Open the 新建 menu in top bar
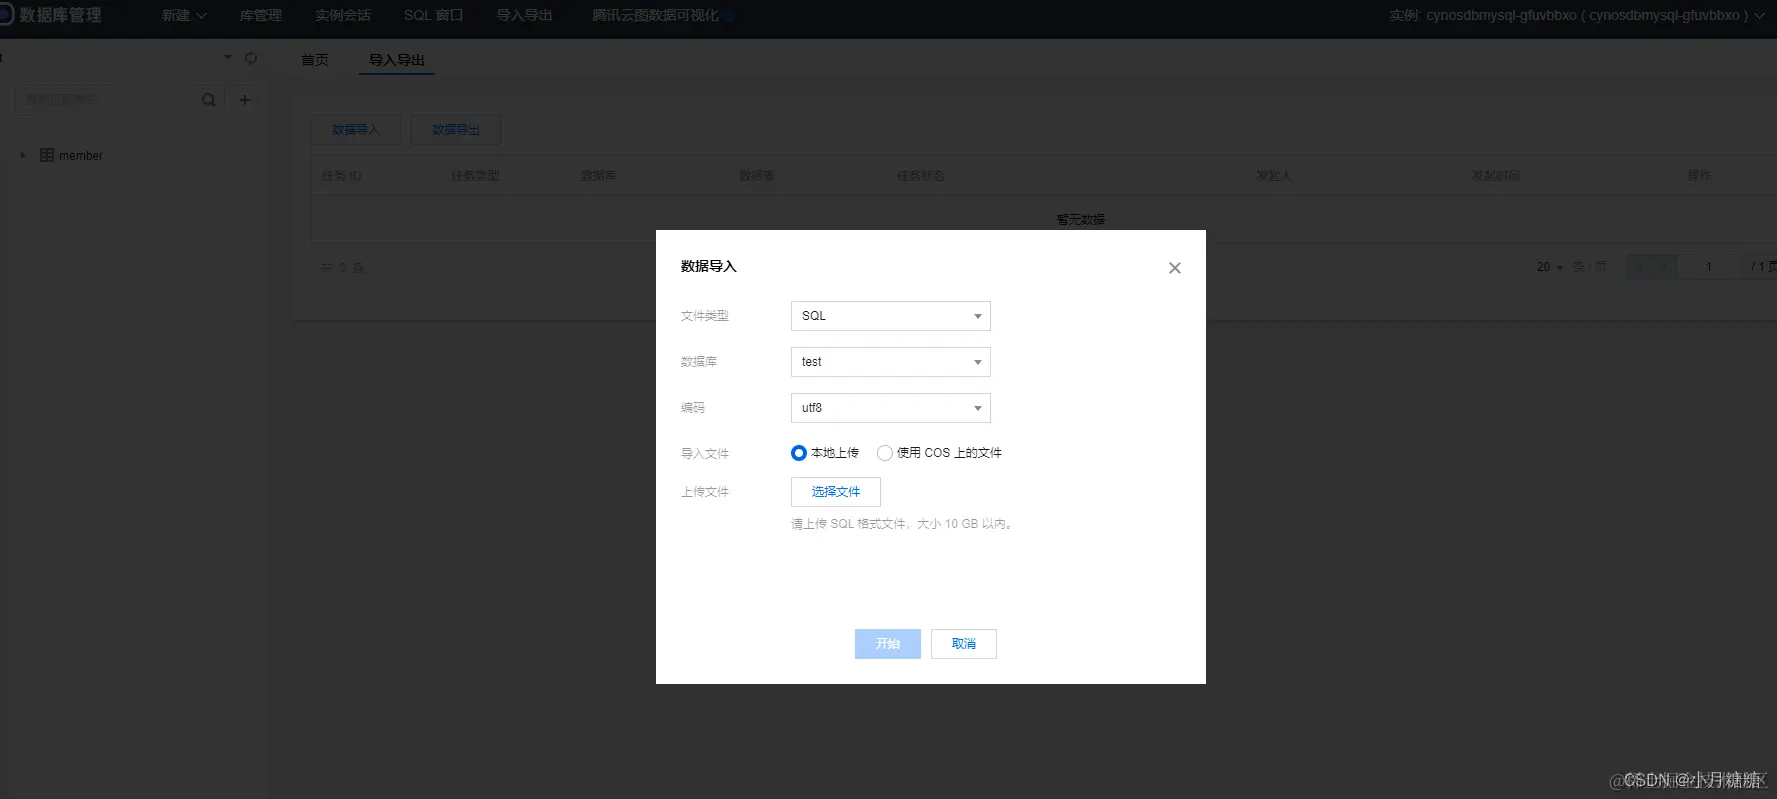This screenshot has width=1777, height=799. (x=184, y=16)
